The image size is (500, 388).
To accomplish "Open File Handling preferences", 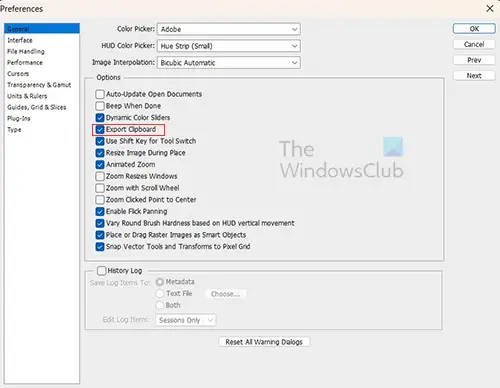I will [42, 51].
